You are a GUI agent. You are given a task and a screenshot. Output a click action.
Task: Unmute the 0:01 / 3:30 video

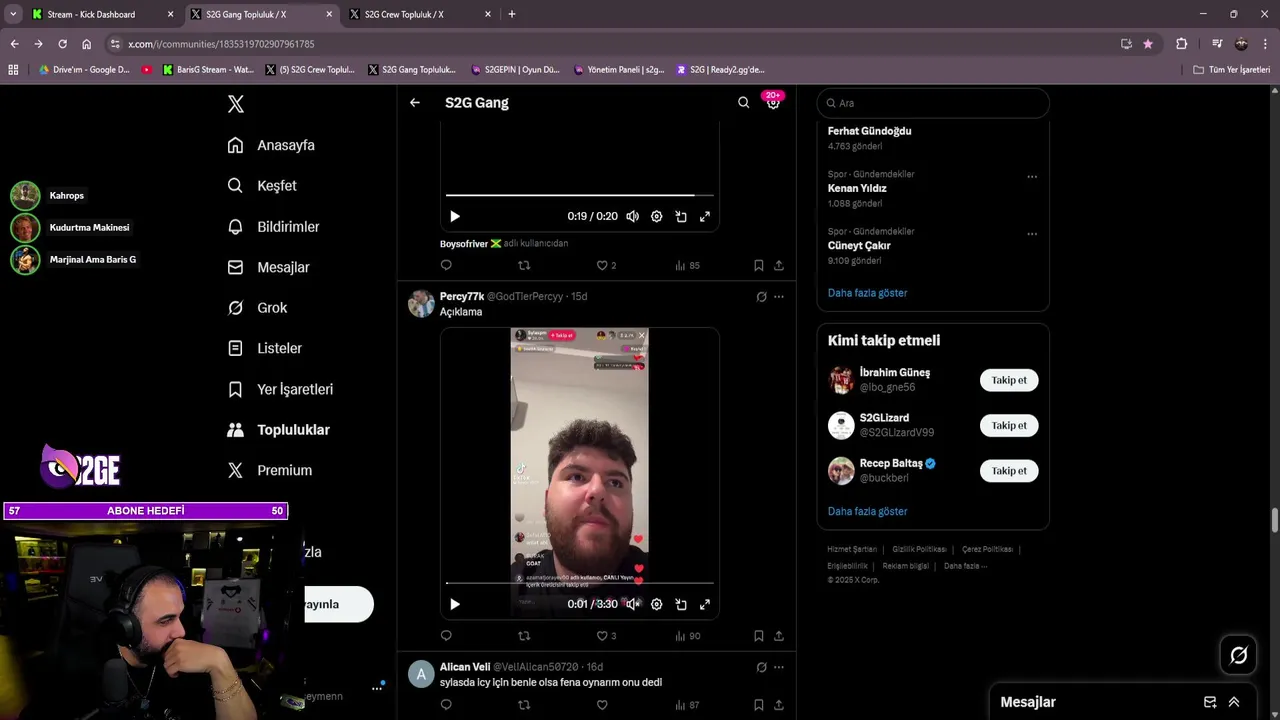point(632,604)
